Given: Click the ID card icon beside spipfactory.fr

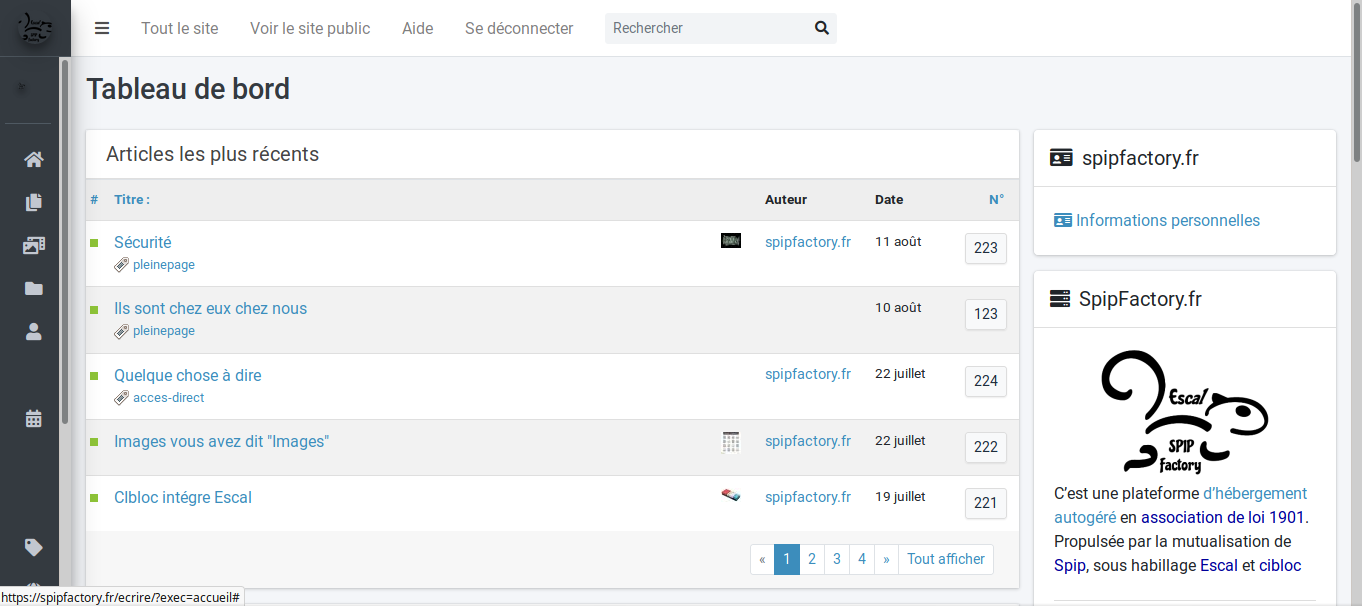Looking at the screenshot, I should 1061,158.
